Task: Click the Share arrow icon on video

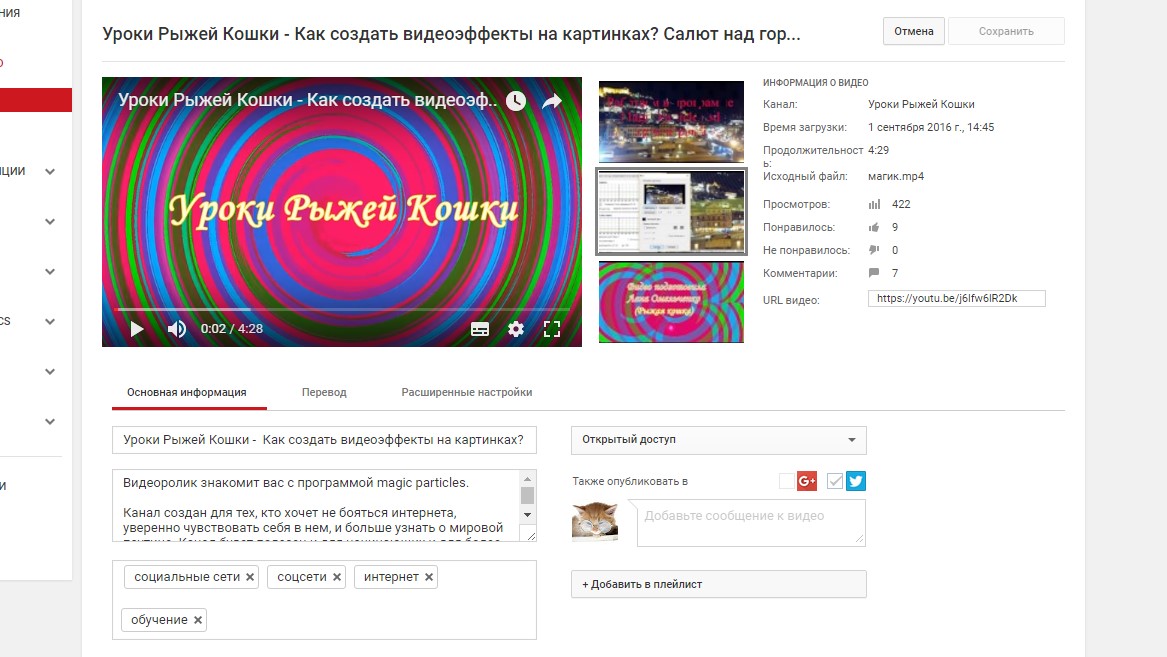Action: pyautogui.click(x=552, y=101)
